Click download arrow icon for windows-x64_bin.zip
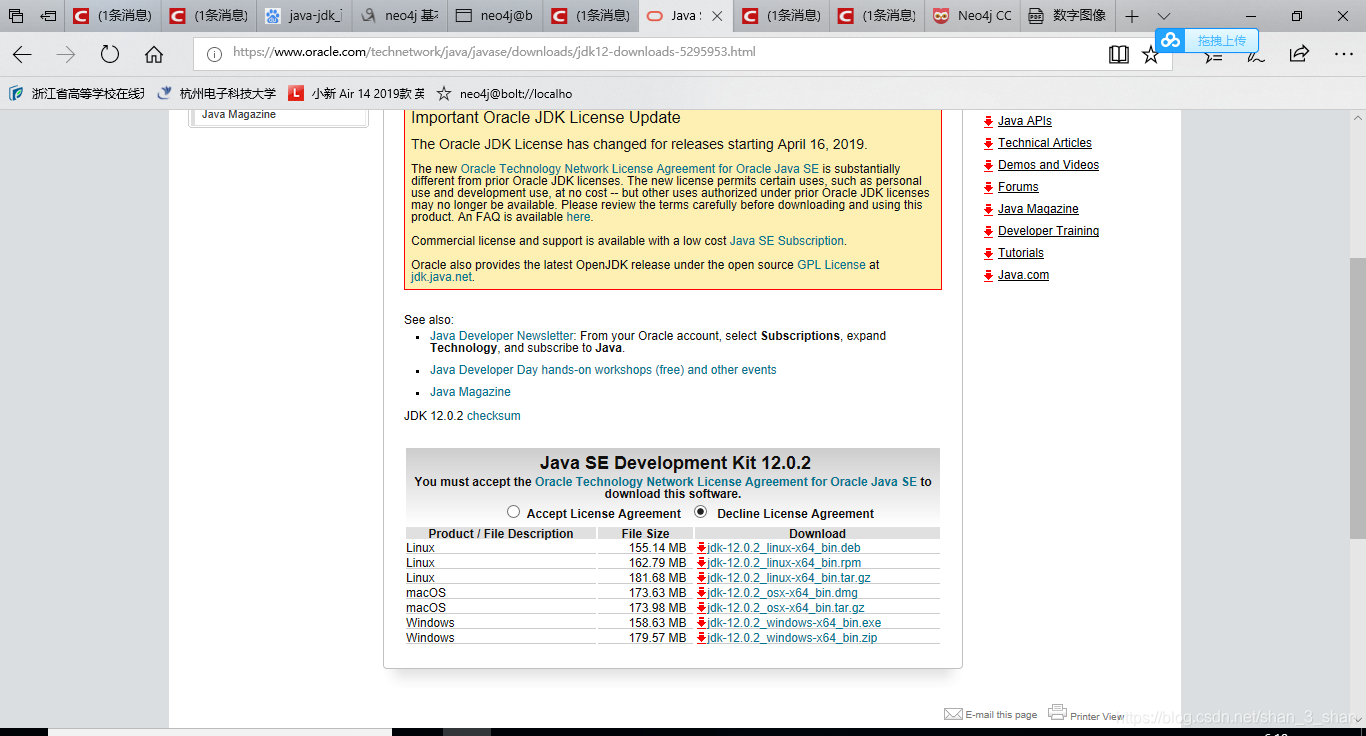The image size is (1366, 736). point(702,638)
